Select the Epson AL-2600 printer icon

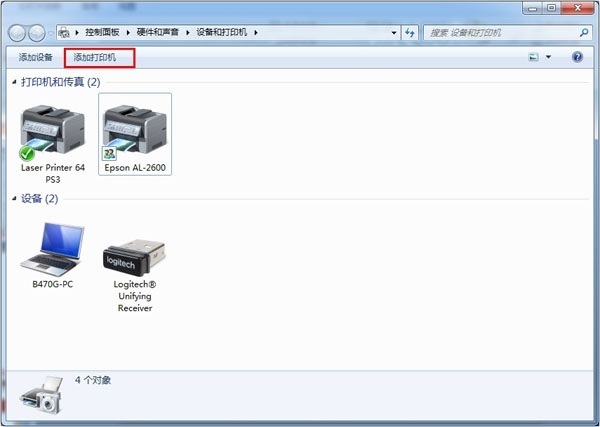coord(135,133)
